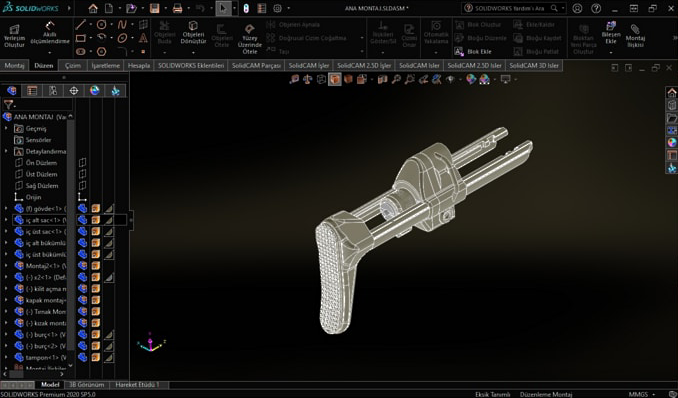Click the Bileşen Ekle tool
This screenshot has width=678, height=398.
coord(611,32)
